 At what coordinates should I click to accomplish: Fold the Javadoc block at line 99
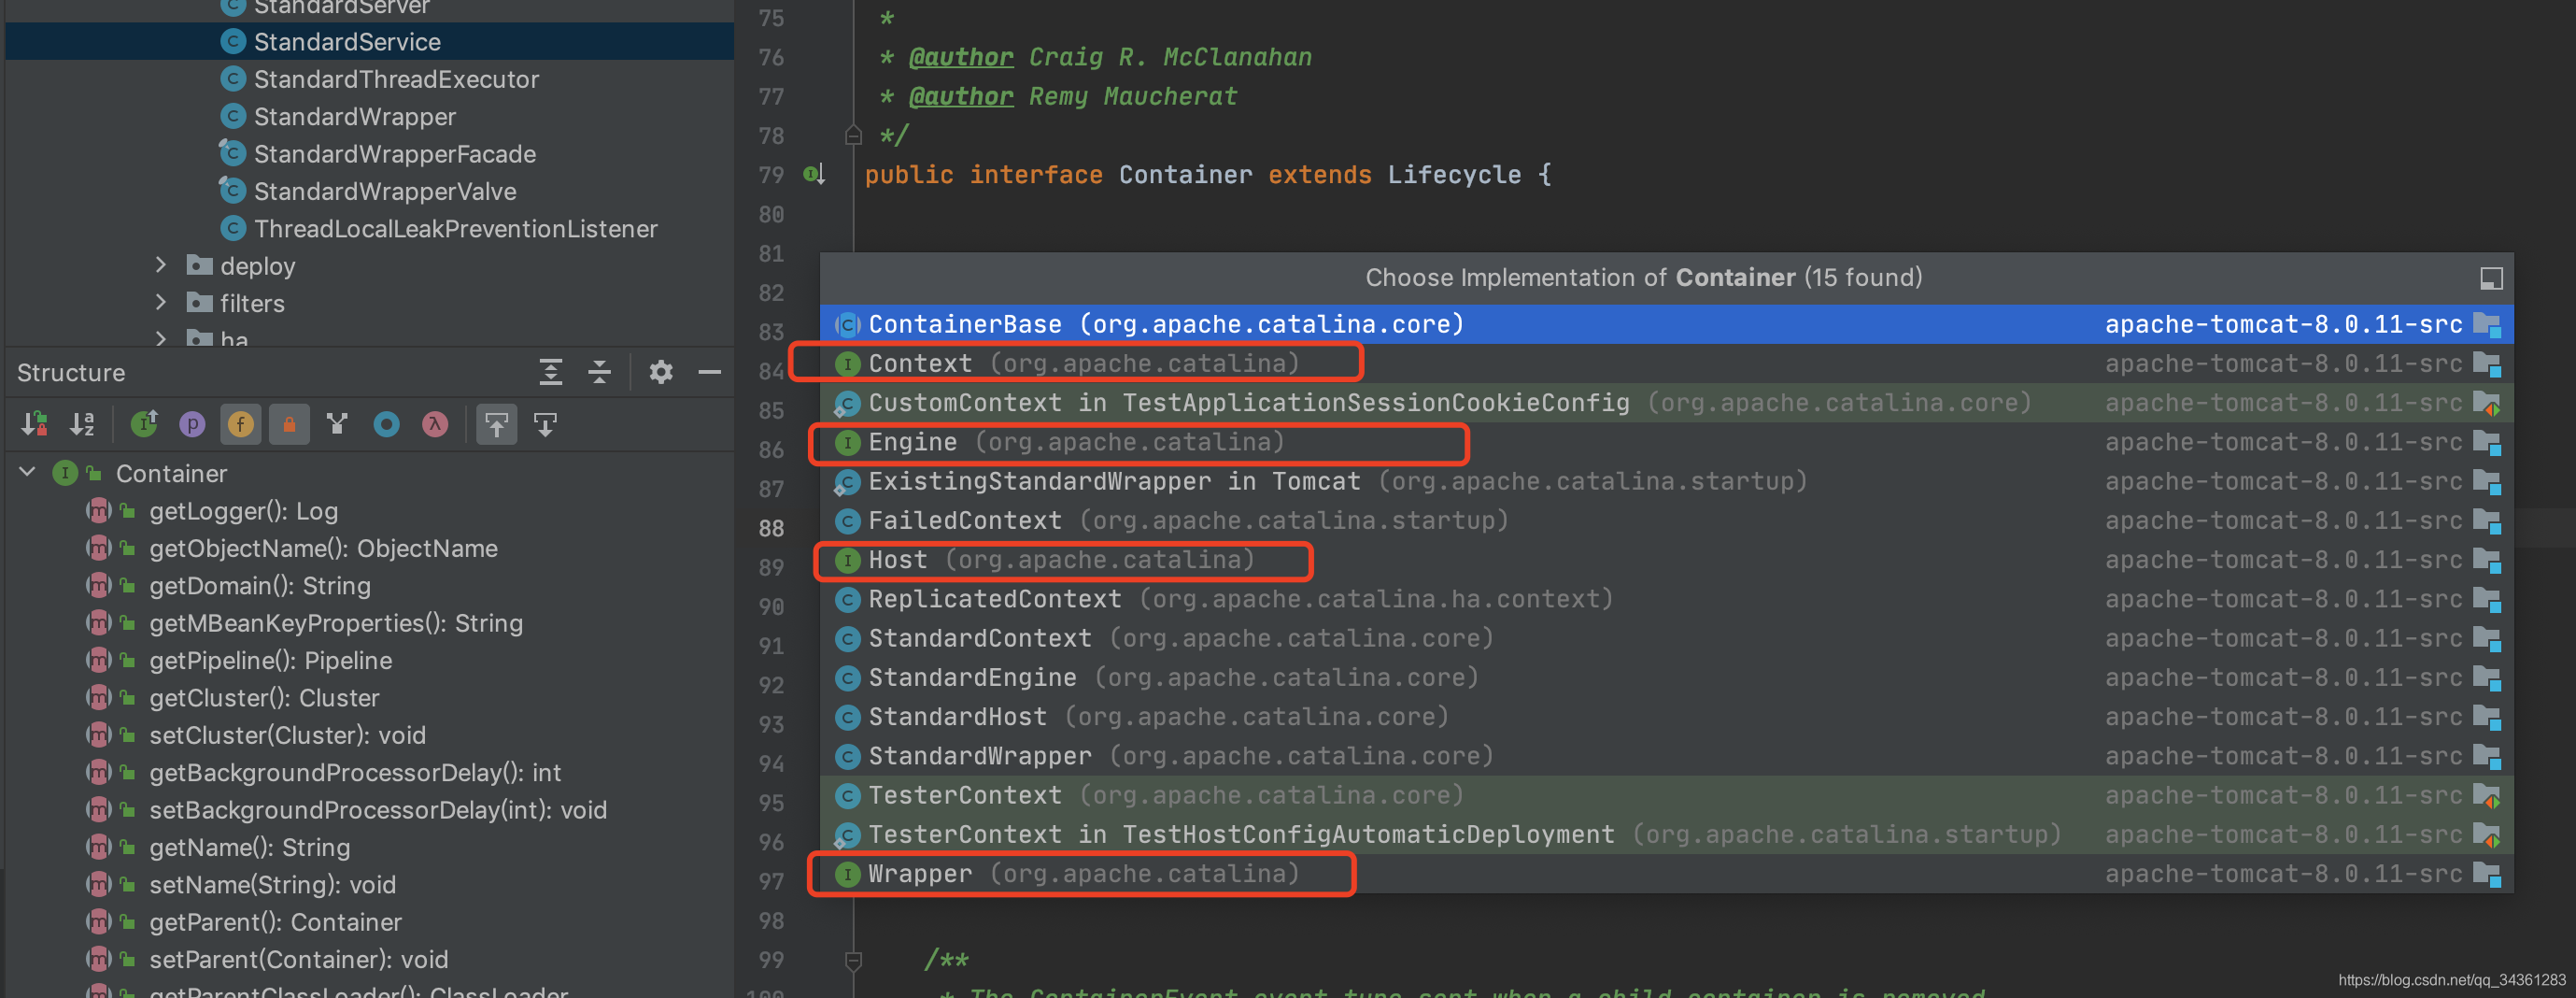(853, 960)
